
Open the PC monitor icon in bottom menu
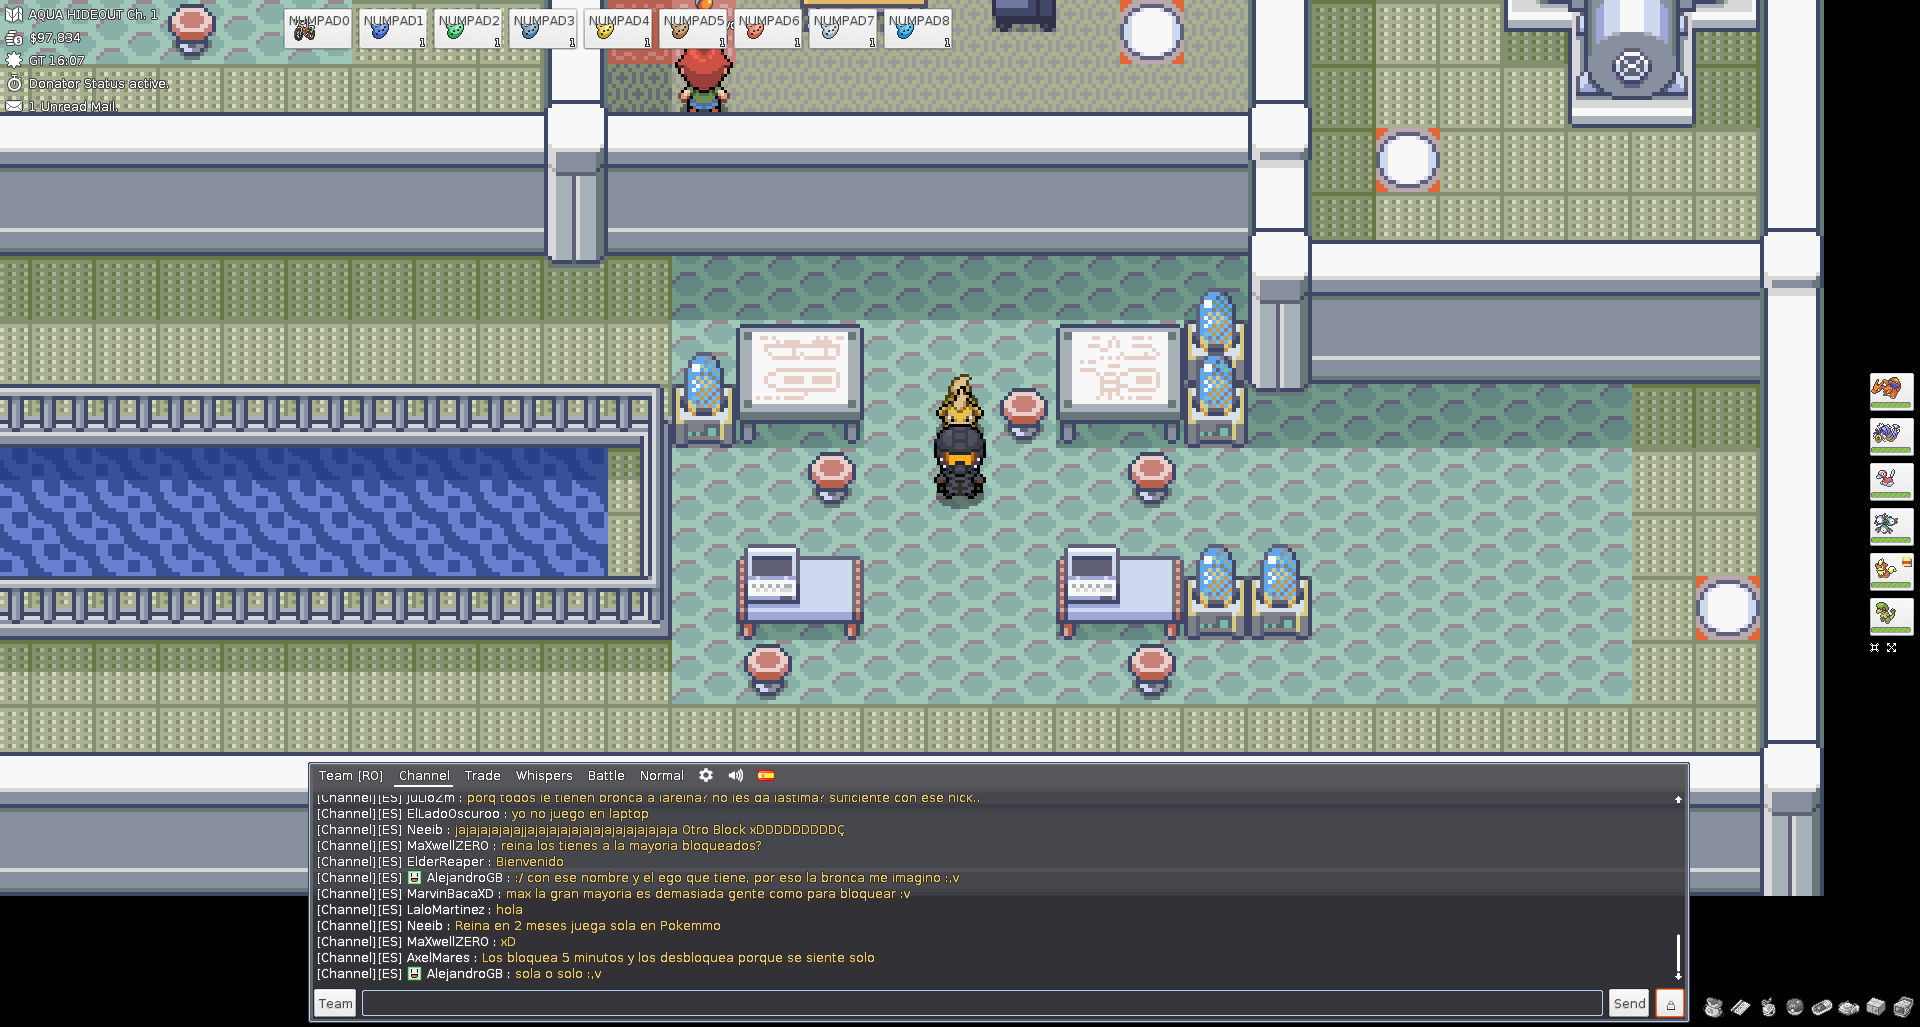pyautogui.click(x=1903, y=1007)
